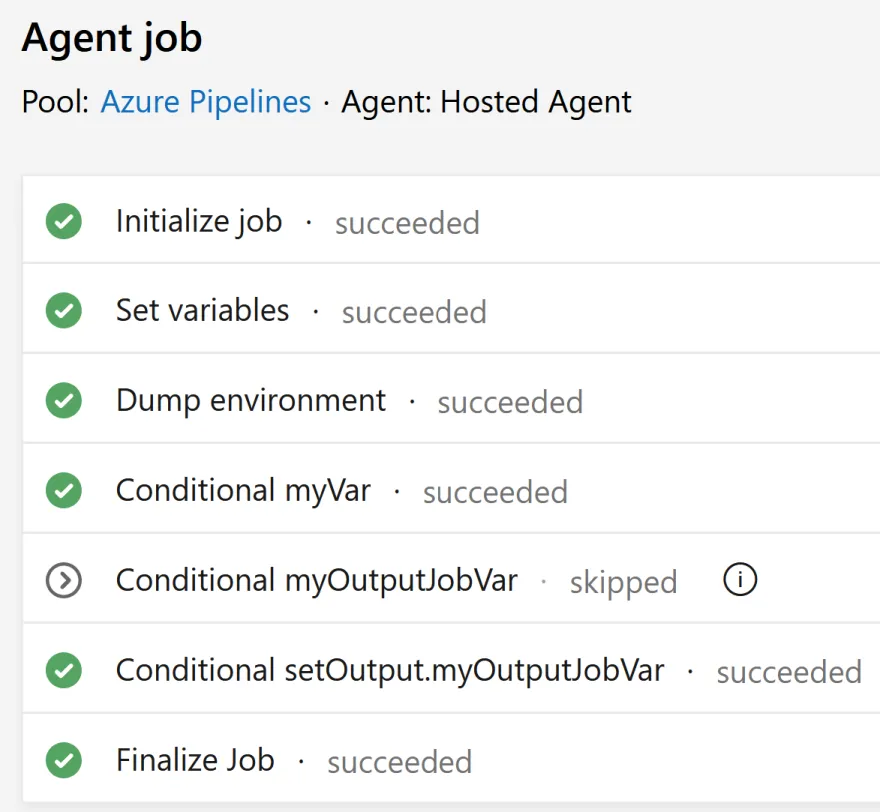Click succeeded status next to Finalize Job
880x812 pixels.
(x=400, y=762)
